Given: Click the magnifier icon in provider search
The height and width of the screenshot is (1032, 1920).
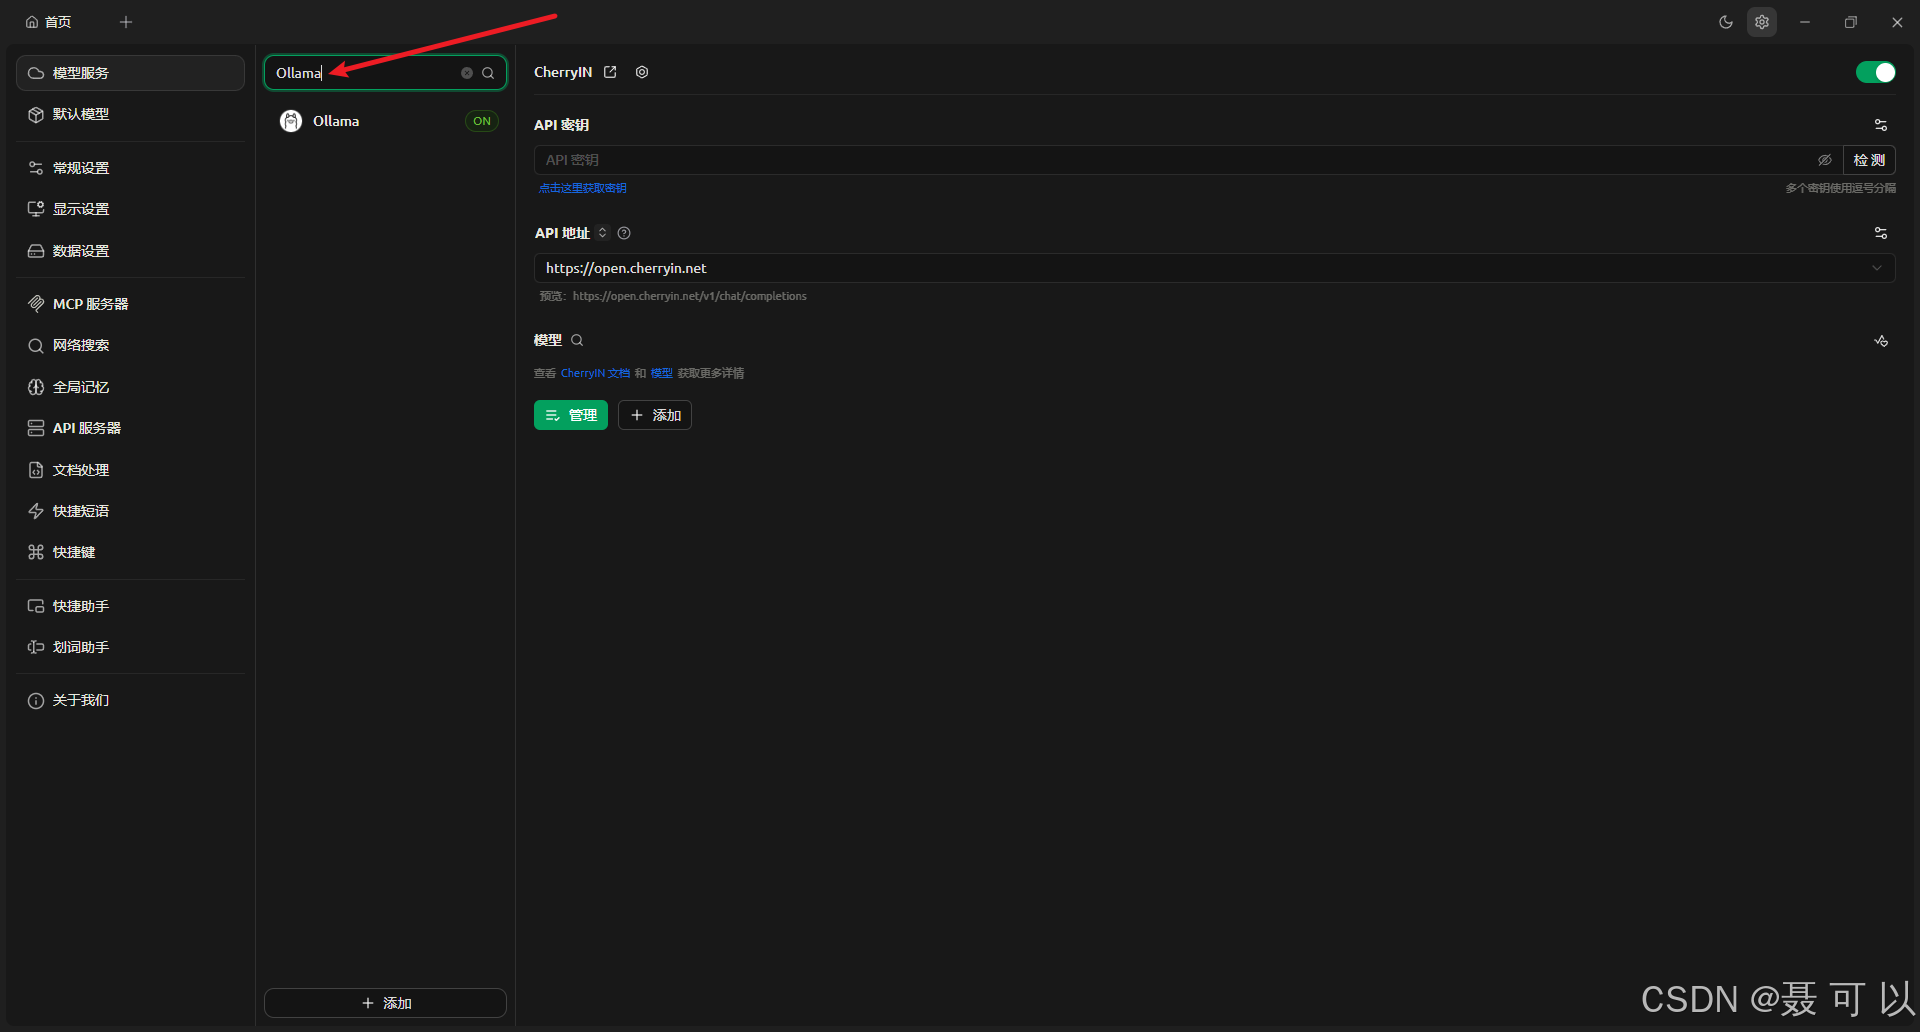Looking at the screenshot, I should click(x=488, y=73).
